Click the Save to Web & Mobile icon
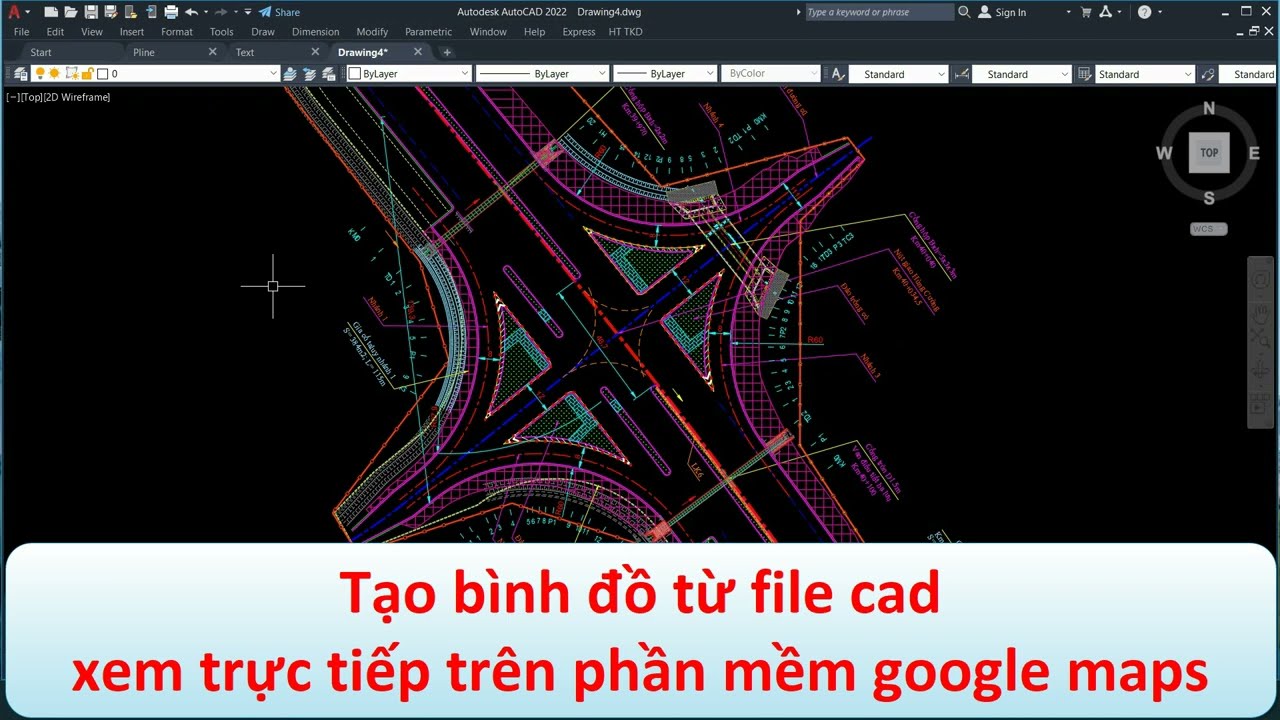 tap(150, 12)
